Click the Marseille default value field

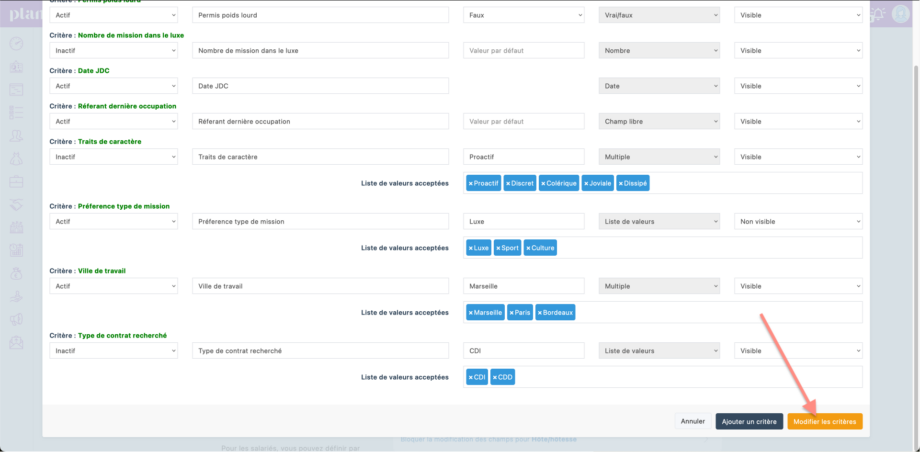point(524,286)
